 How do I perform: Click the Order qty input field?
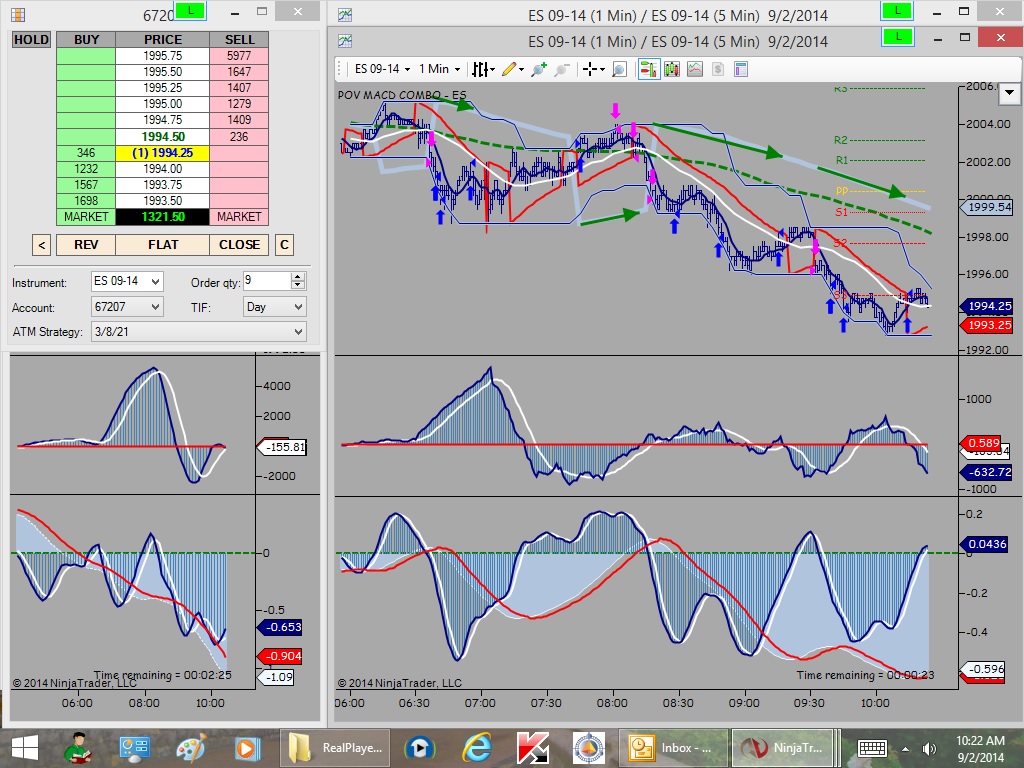[266, 281]
